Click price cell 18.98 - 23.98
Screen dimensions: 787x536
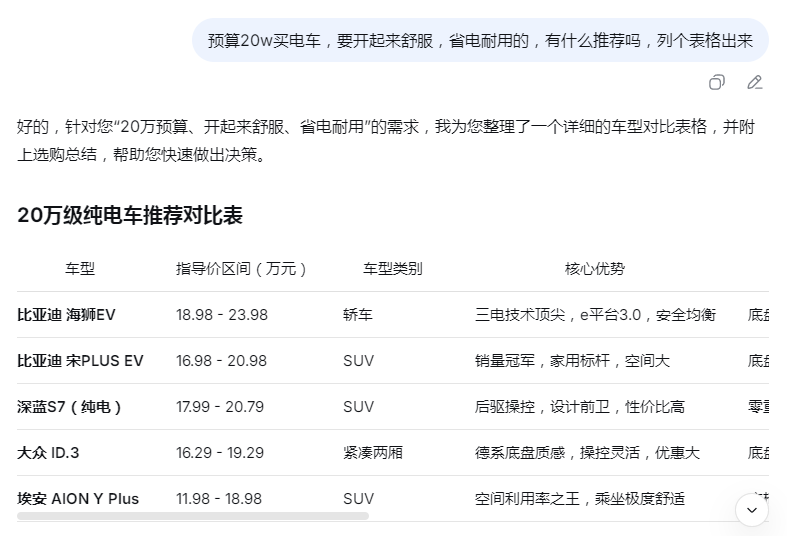tap(222, 315)
